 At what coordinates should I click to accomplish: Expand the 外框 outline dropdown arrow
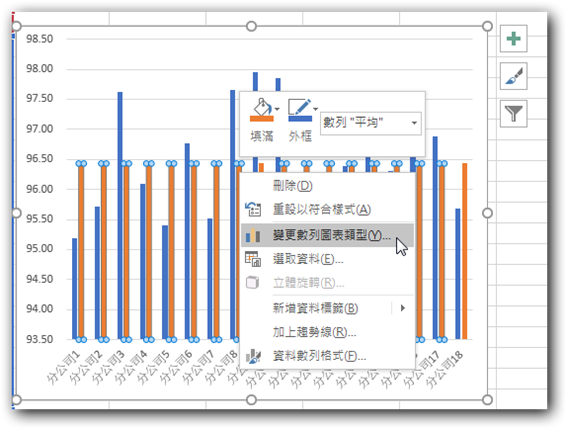coord(316,109)
